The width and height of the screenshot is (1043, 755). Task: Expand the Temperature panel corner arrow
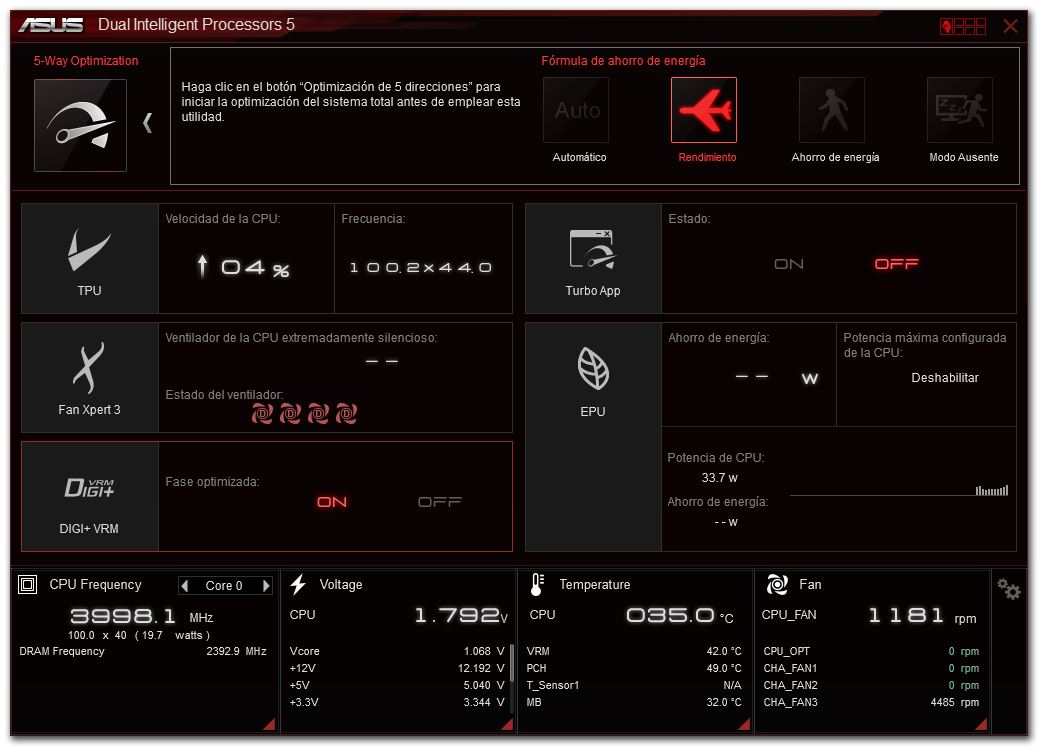pos(744,724)
